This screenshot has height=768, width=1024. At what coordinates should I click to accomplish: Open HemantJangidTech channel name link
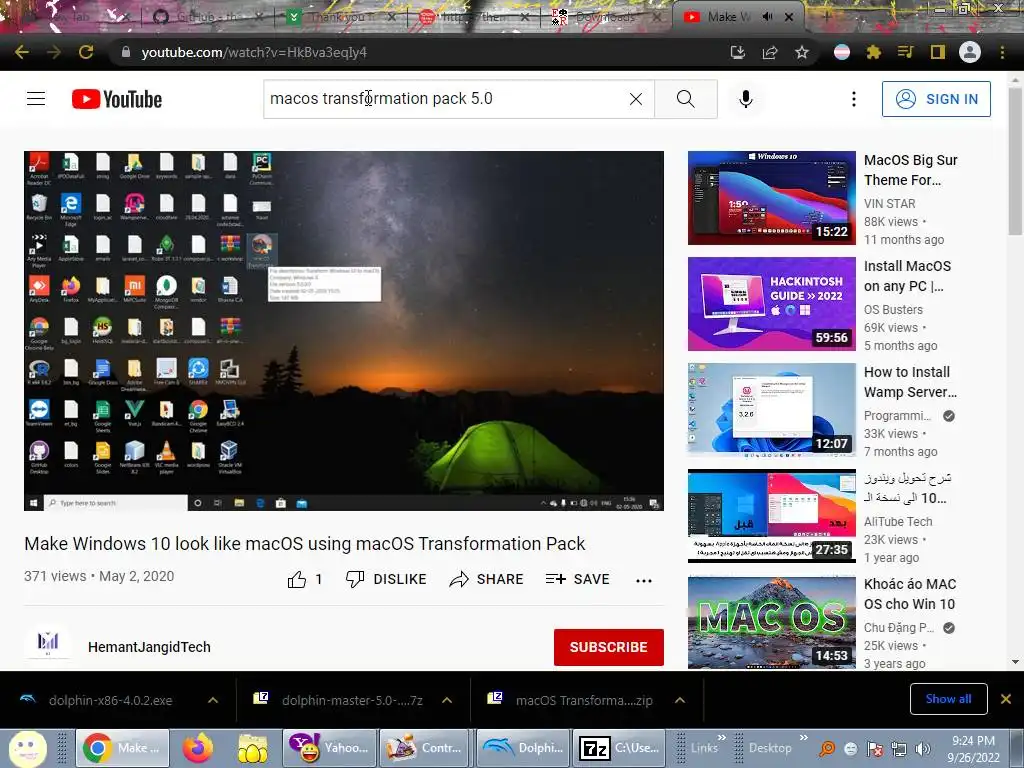pos(150,647)
